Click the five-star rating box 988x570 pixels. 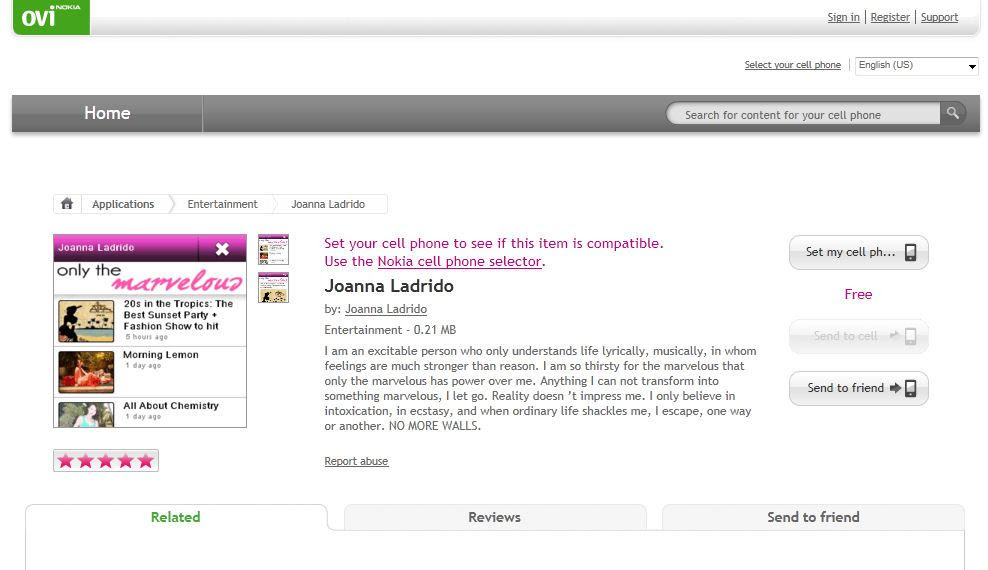pyautogui.click(x=106, y=460)
